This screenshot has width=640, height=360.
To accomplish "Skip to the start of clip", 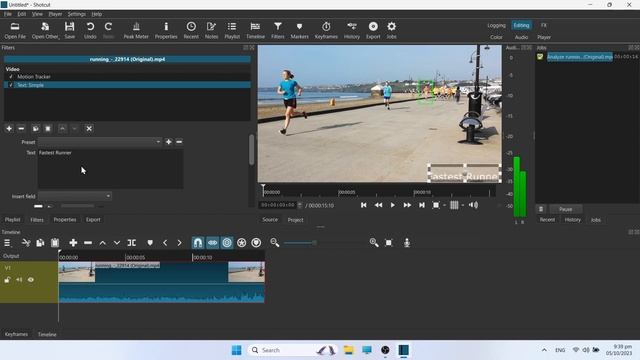I will [363, 205].
